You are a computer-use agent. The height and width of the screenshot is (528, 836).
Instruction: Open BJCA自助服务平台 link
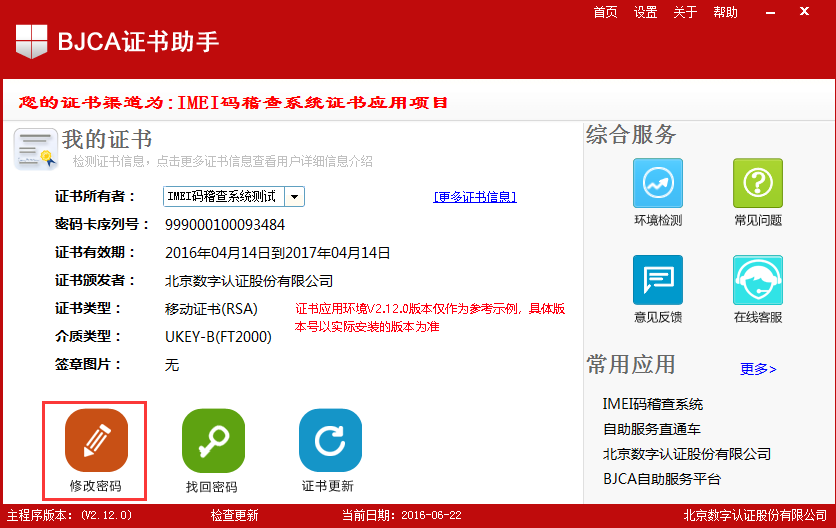662,479
